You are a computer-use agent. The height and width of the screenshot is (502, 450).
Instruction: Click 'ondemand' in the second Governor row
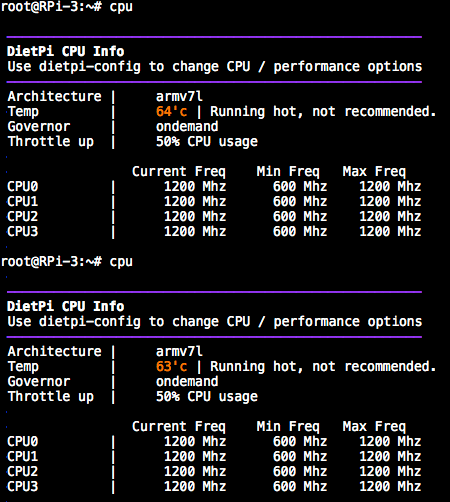[187, 381]
